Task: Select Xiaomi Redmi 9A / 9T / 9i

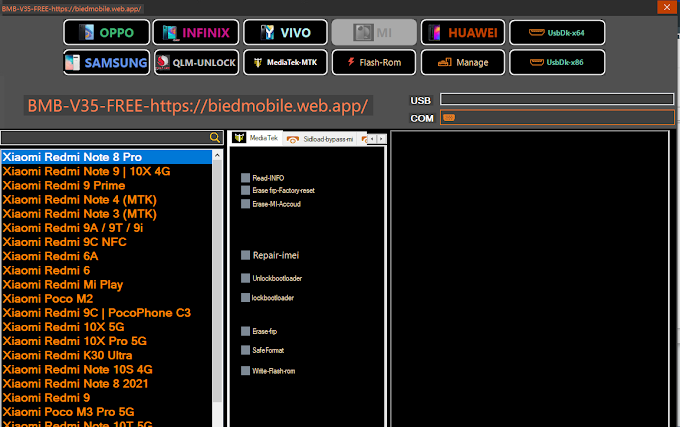Action: [107, 228]
